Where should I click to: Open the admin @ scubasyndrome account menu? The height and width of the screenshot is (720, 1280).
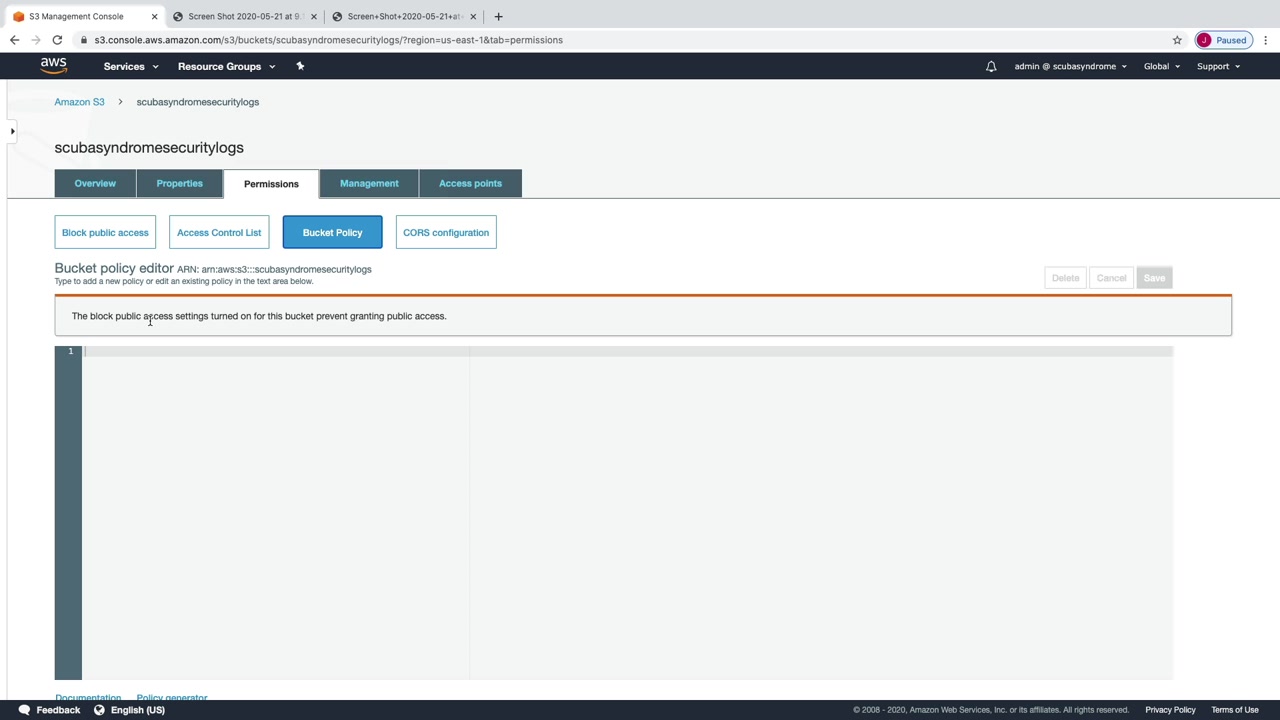tap(1071, 66)
